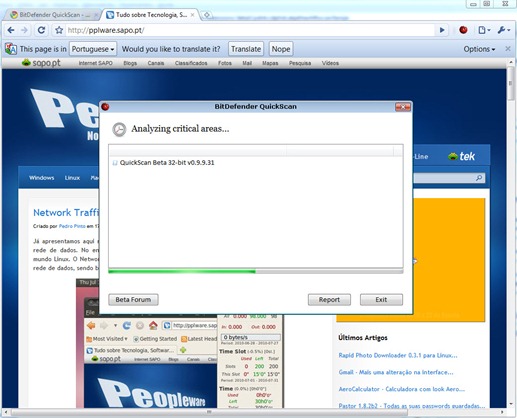Image resolution: width=517 pixels, height=418 pixels.
Task: Click the Translate button
Action: pos(246,49)
